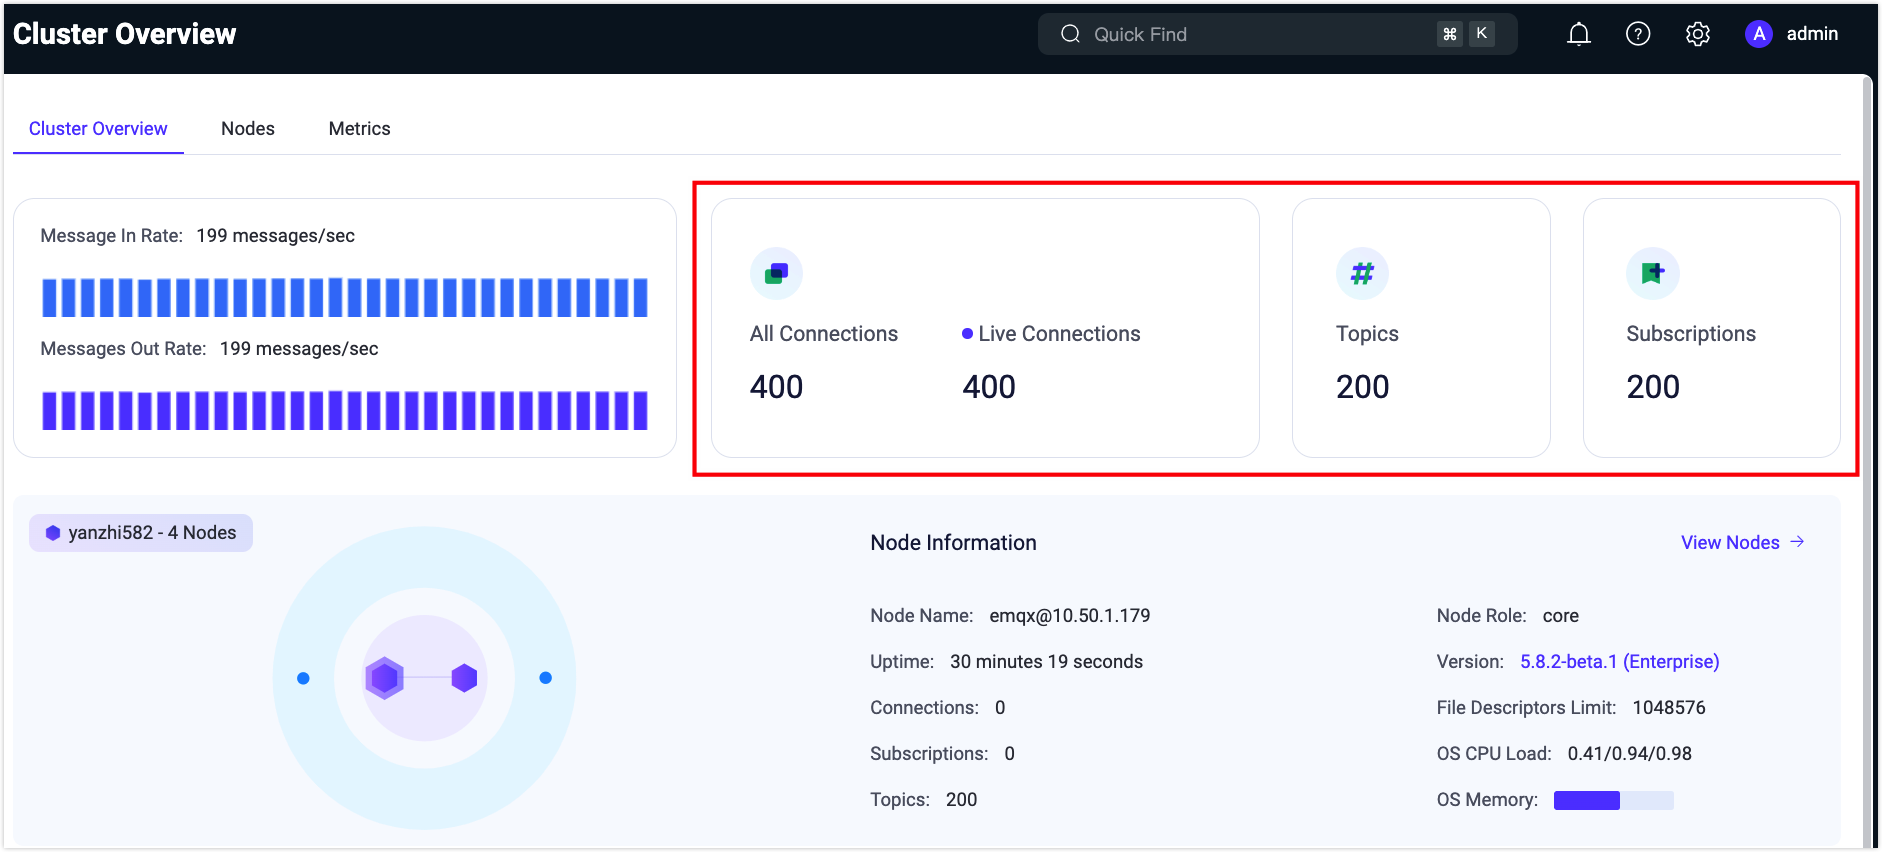This screenshot has width=1882, height=852.
Task: Click the Message In Rate bar chart
Action: coord(344,298)
